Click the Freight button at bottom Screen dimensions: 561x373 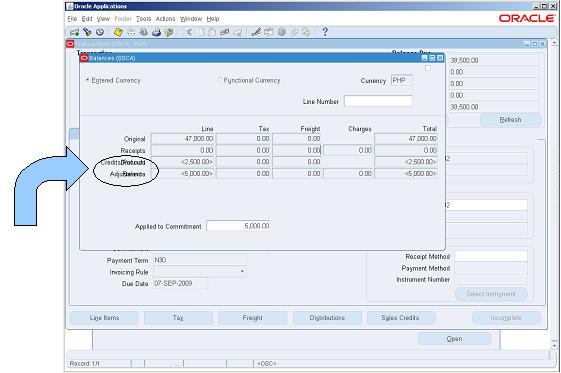[x=253, y=318]
